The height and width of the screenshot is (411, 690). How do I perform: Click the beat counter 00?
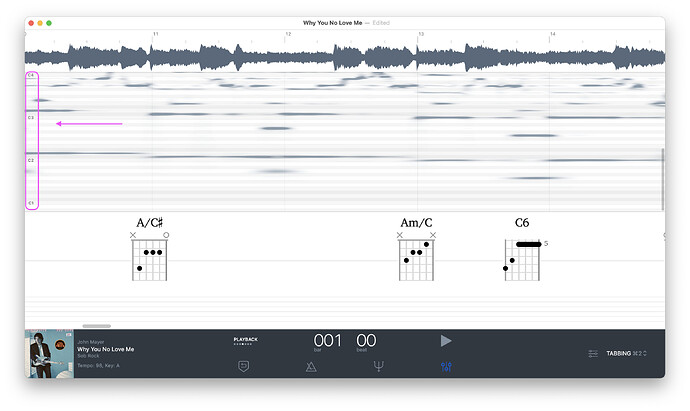pyautogui.click(x=366, y=341)
